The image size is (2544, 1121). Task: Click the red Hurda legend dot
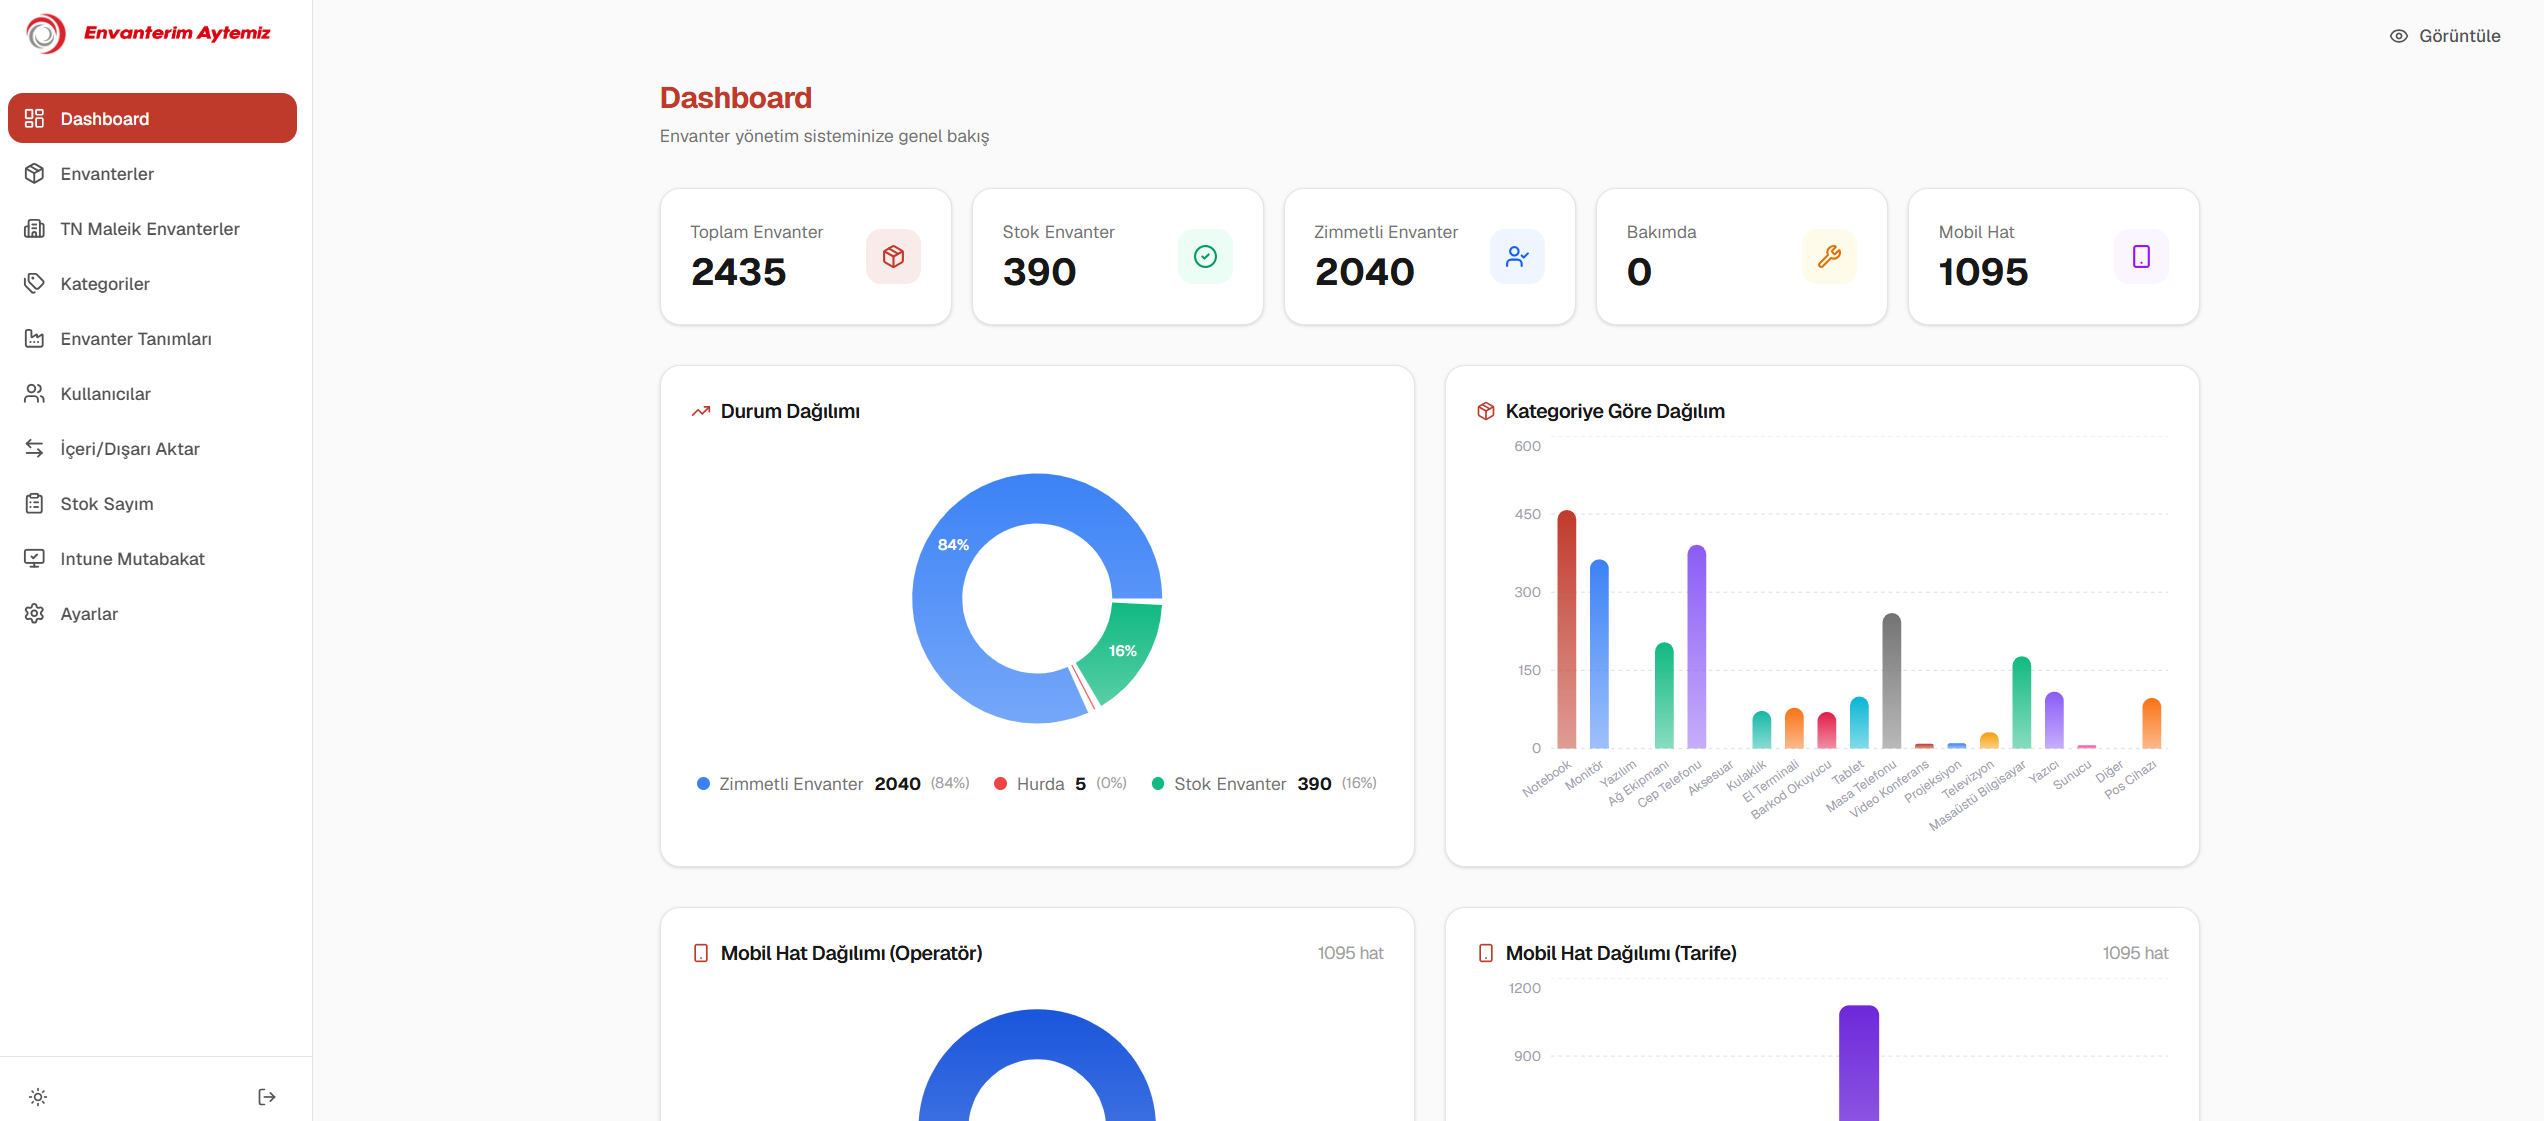tap(1000, 784)
